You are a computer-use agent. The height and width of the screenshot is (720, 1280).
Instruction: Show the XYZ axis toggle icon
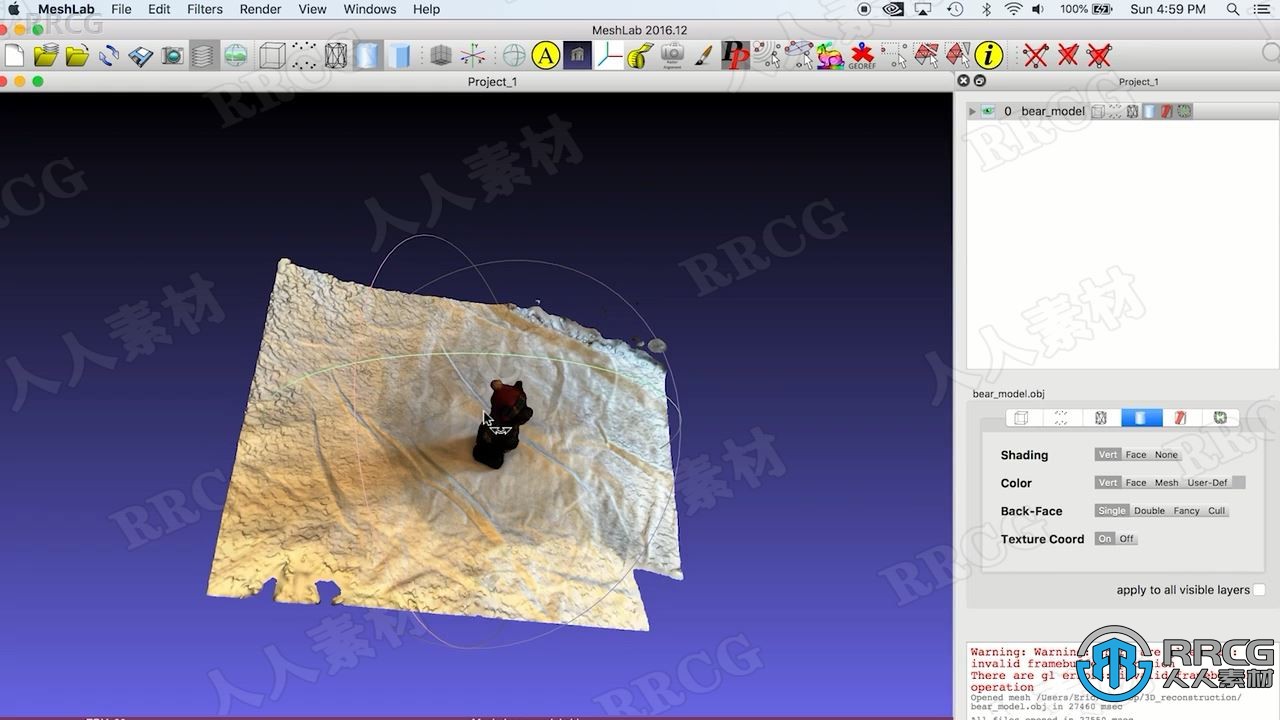tap(472, 55)
